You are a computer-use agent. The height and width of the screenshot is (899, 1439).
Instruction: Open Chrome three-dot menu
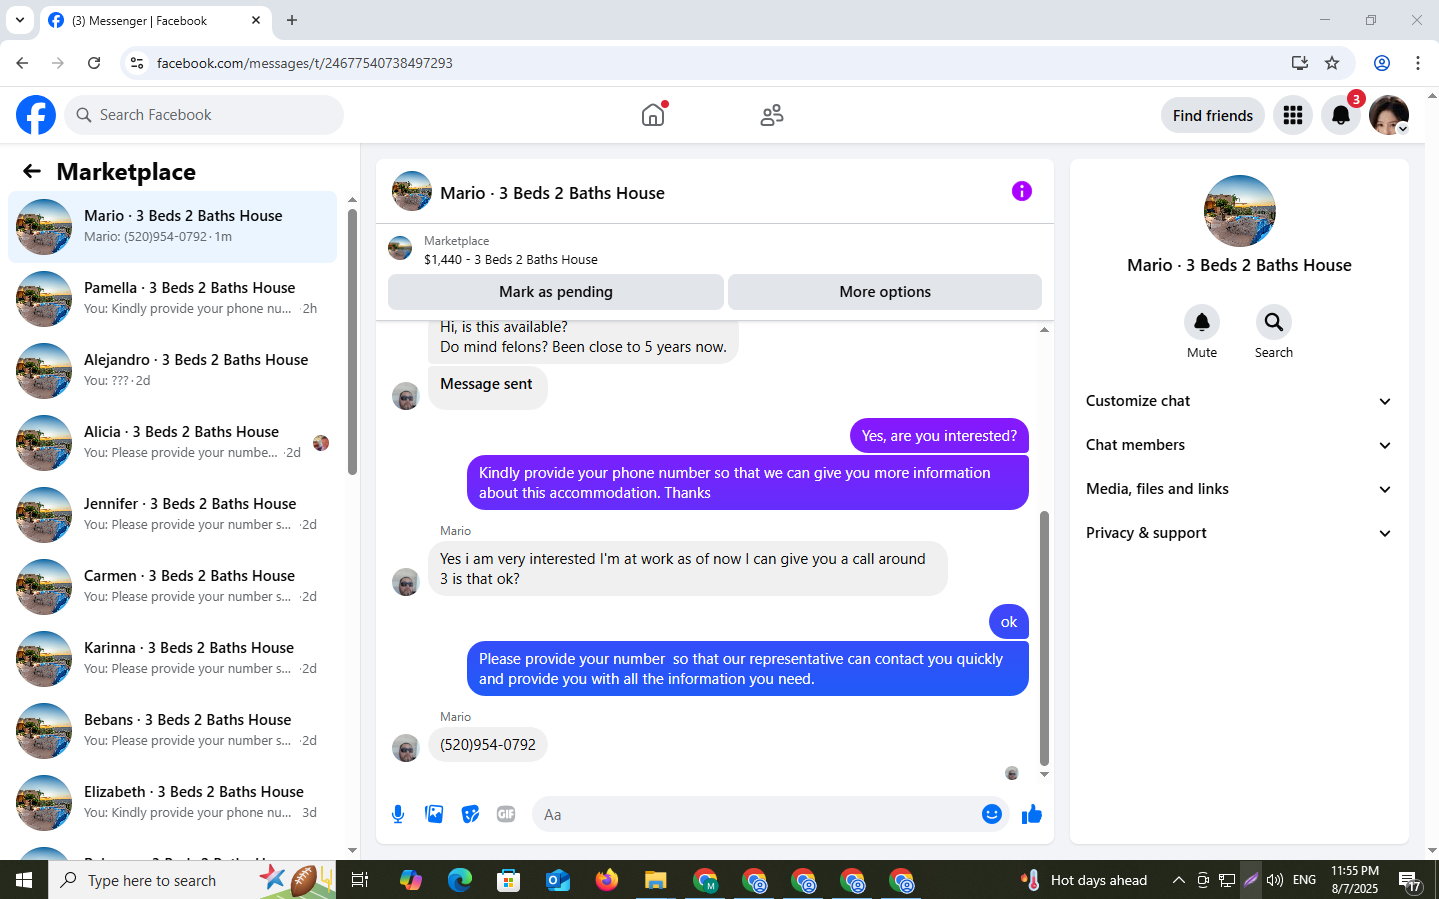[1417, 63]
